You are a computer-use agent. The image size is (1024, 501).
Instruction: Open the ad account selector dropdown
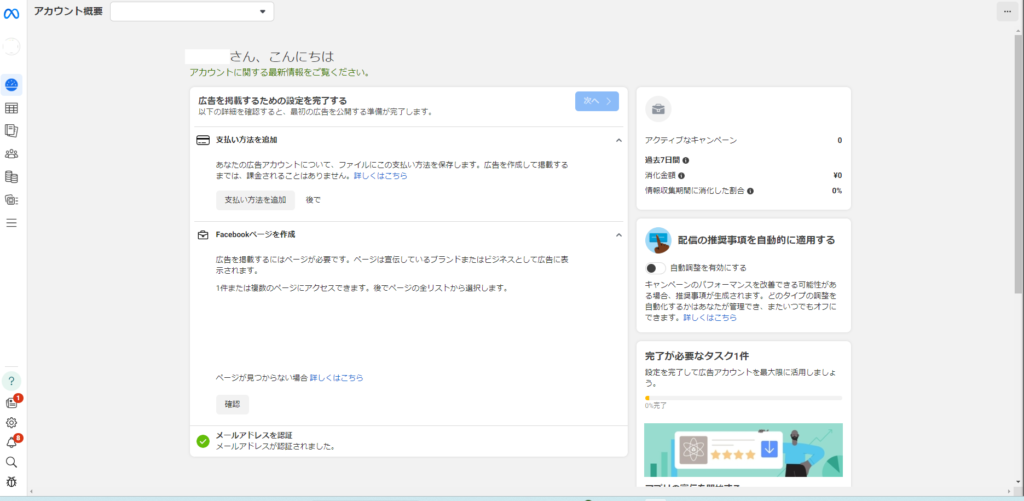pos(192,11)
